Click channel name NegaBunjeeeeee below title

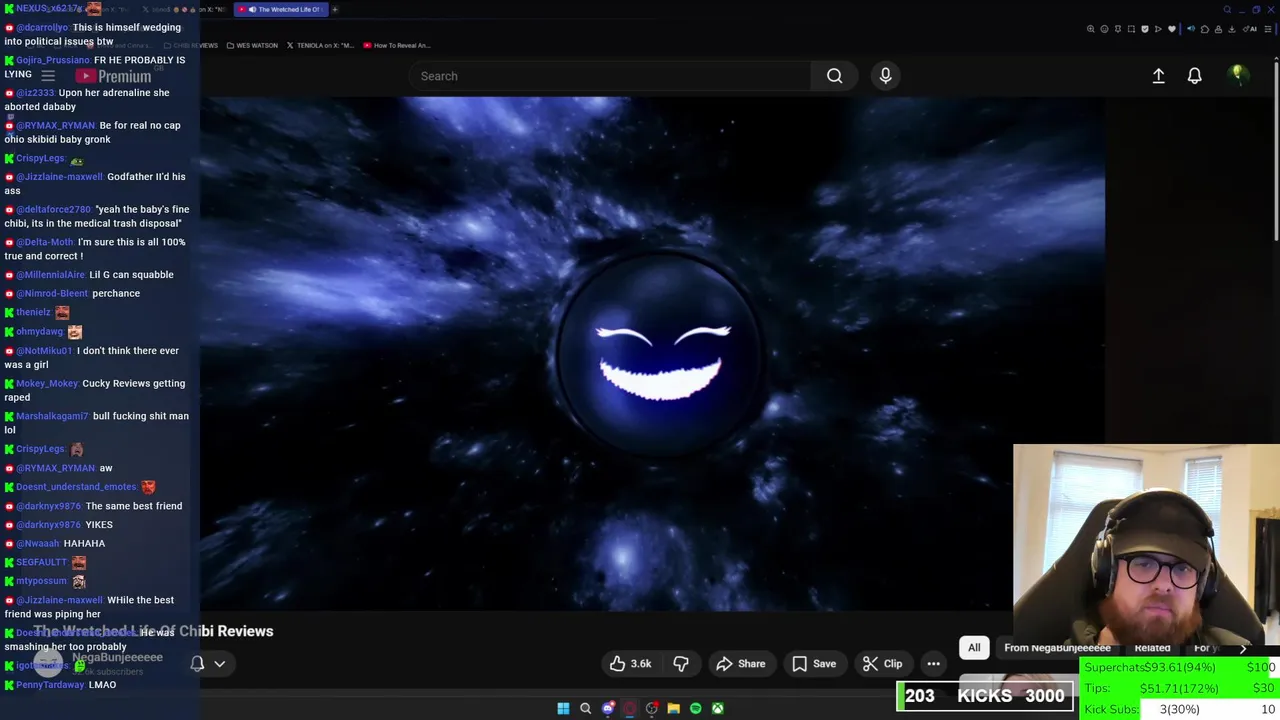tap(117, 657)
